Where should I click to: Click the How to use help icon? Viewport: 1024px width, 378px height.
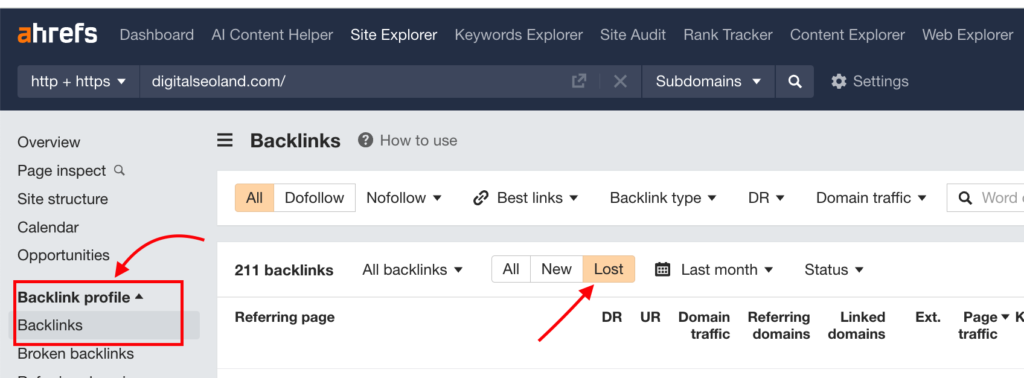[366, 140]
